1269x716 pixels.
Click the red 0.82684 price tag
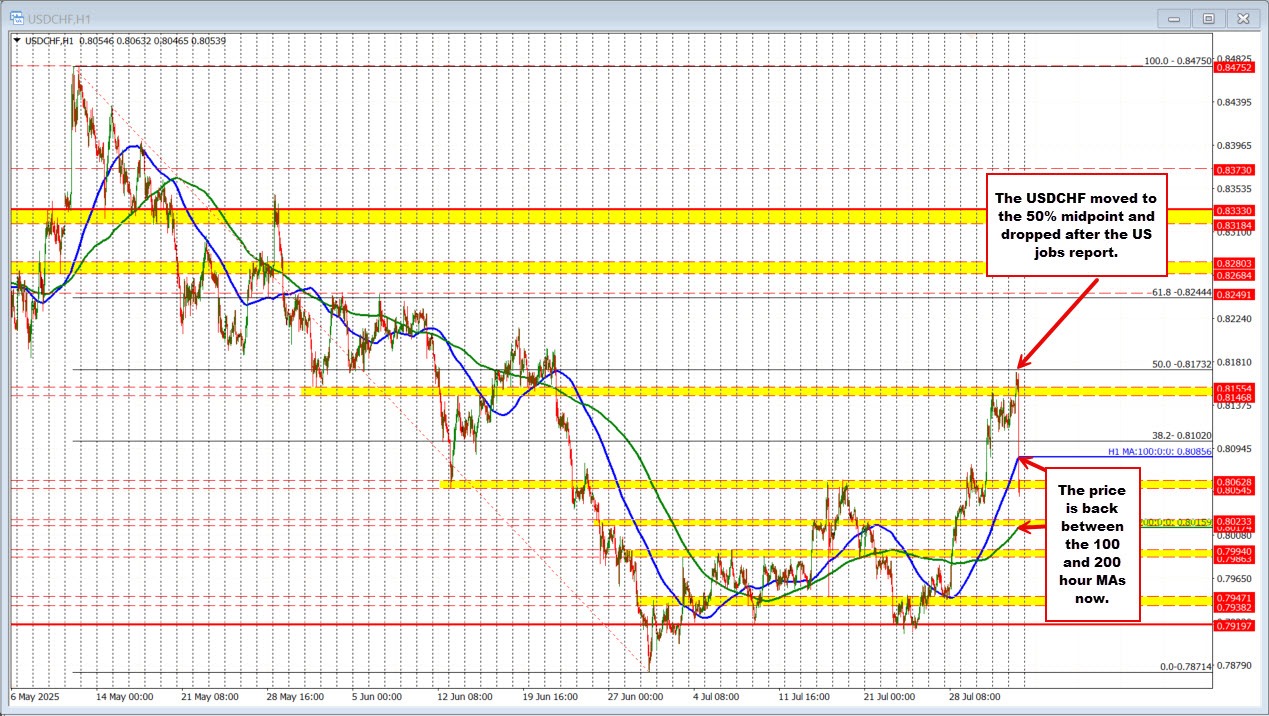point(1235,276)
